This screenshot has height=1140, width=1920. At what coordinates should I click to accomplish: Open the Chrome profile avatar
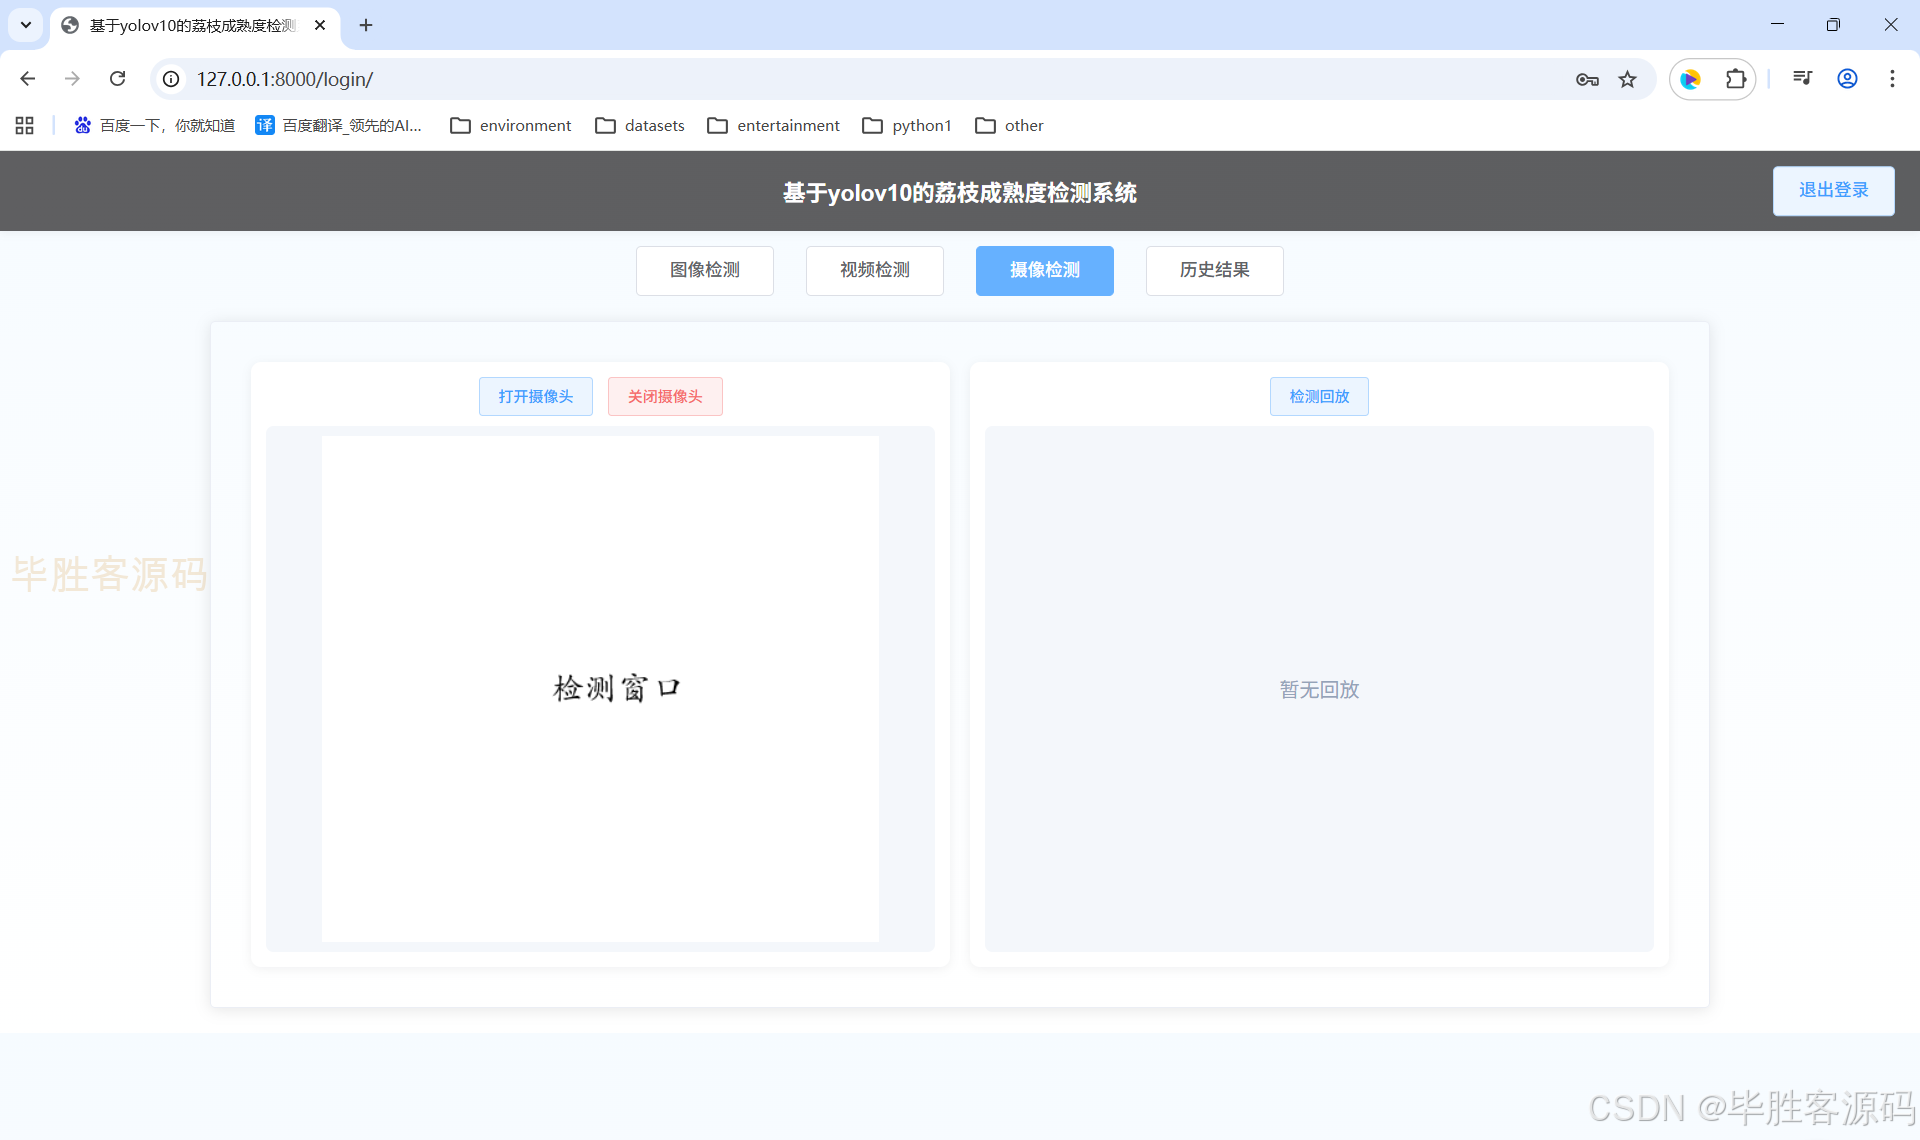[1847, 79]
